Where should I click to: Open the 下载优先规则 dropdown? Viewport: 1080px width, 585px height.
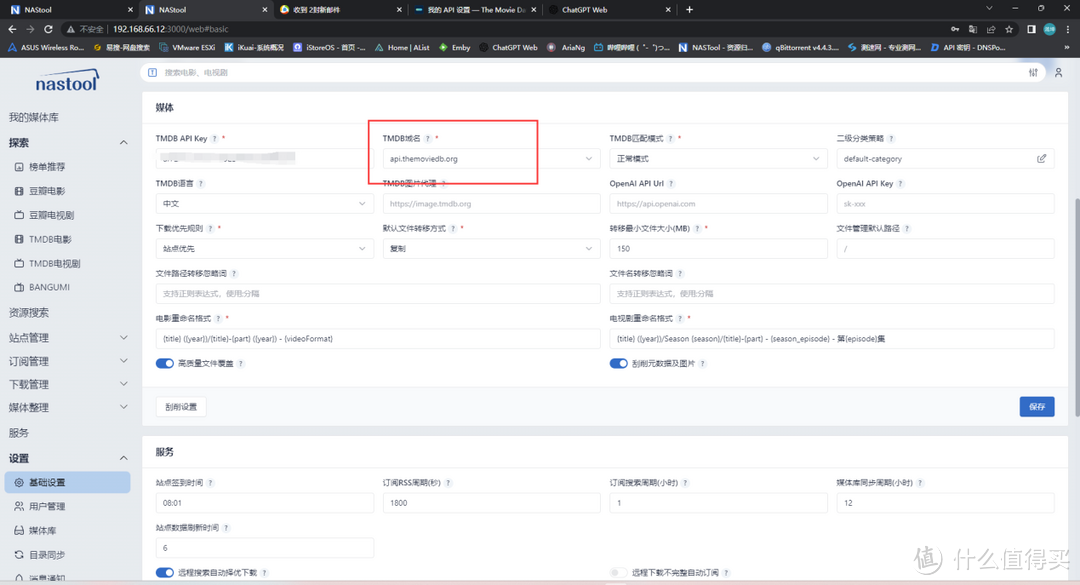[x=264, y=249]
